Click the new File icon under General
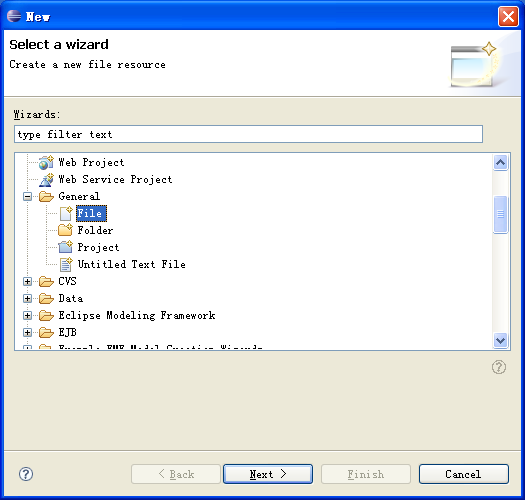The image size is (525, 500). coord(66,214)
